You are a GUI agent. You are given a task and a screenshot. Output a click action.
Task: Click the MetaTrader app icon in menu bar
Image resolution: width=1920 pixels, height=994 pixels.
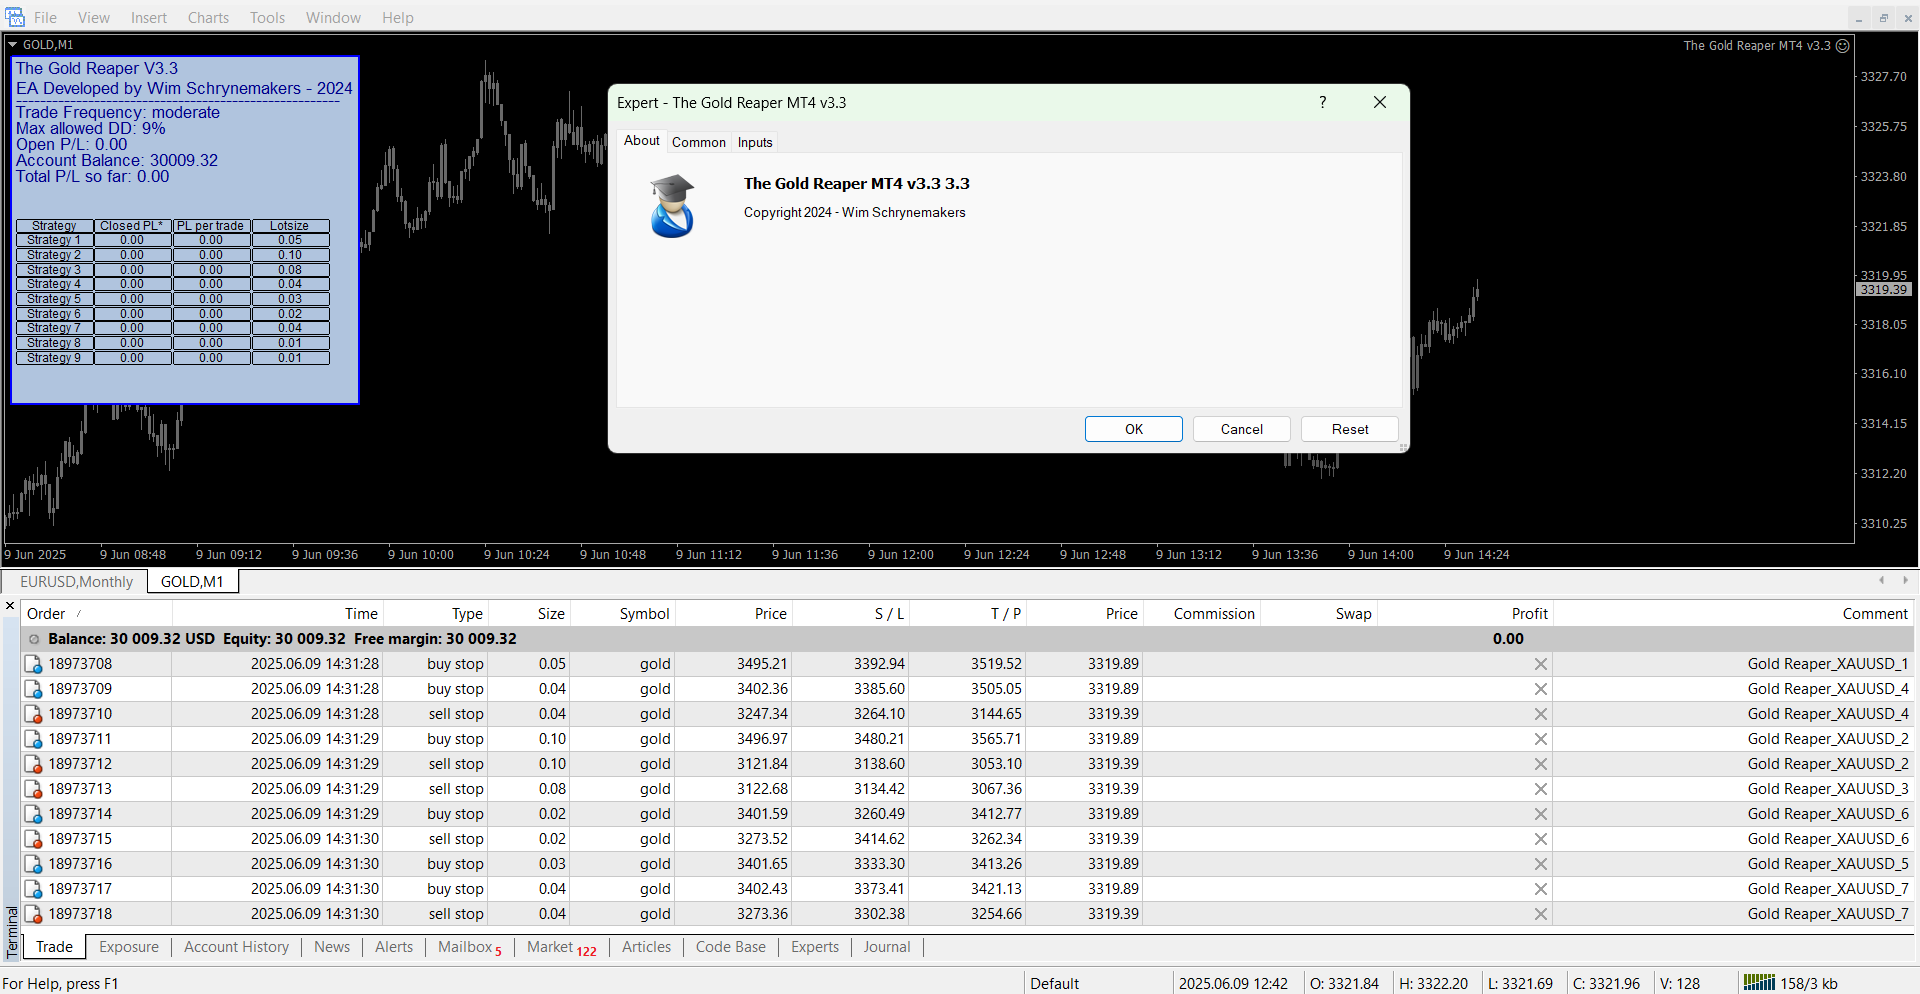14,17
